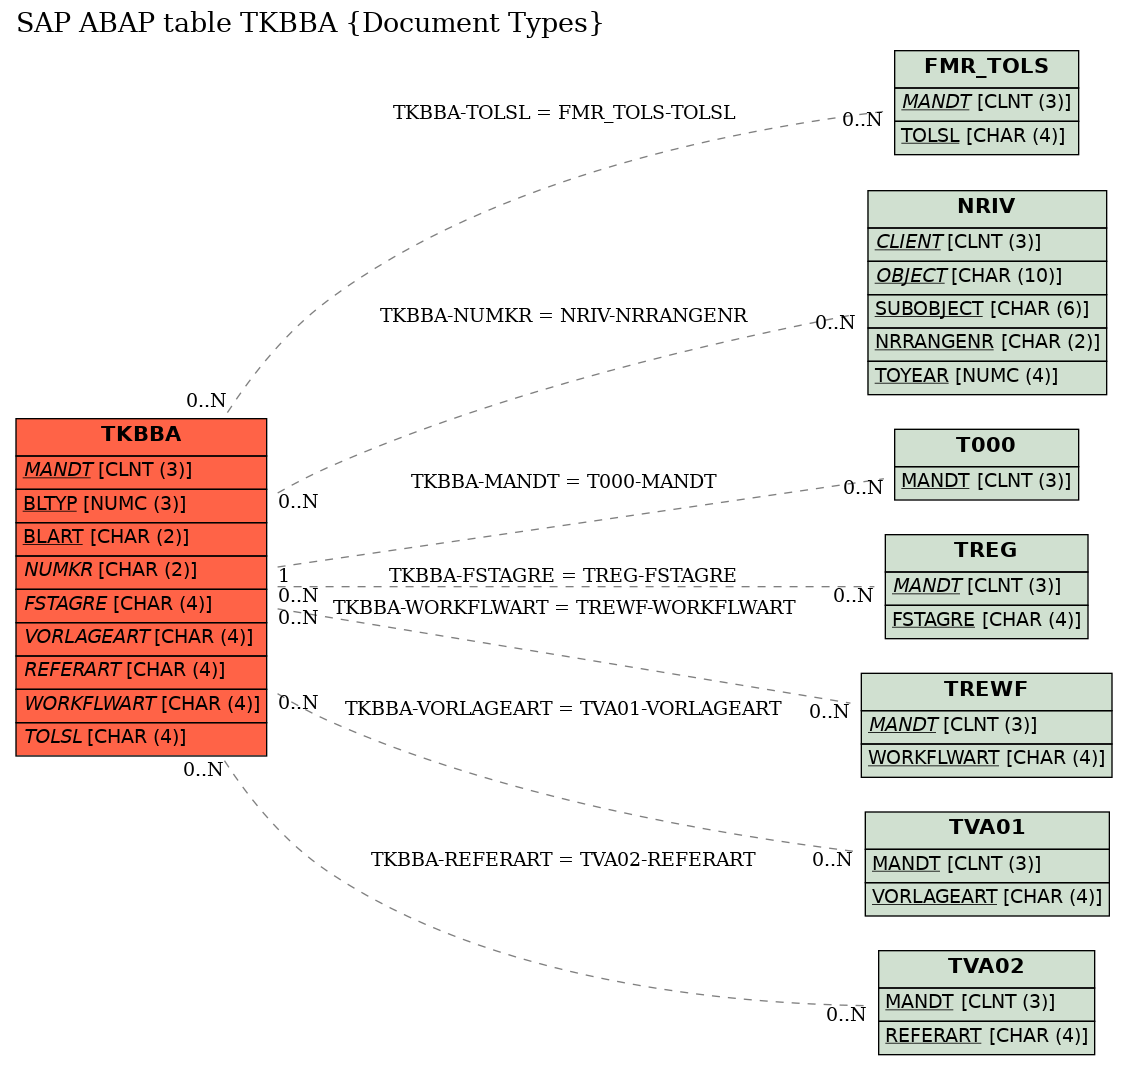1128x1065 pixels.
Task: Click FSTAGRE [CHAR (4)] in the TKBBA table
Action: [141, 606]
